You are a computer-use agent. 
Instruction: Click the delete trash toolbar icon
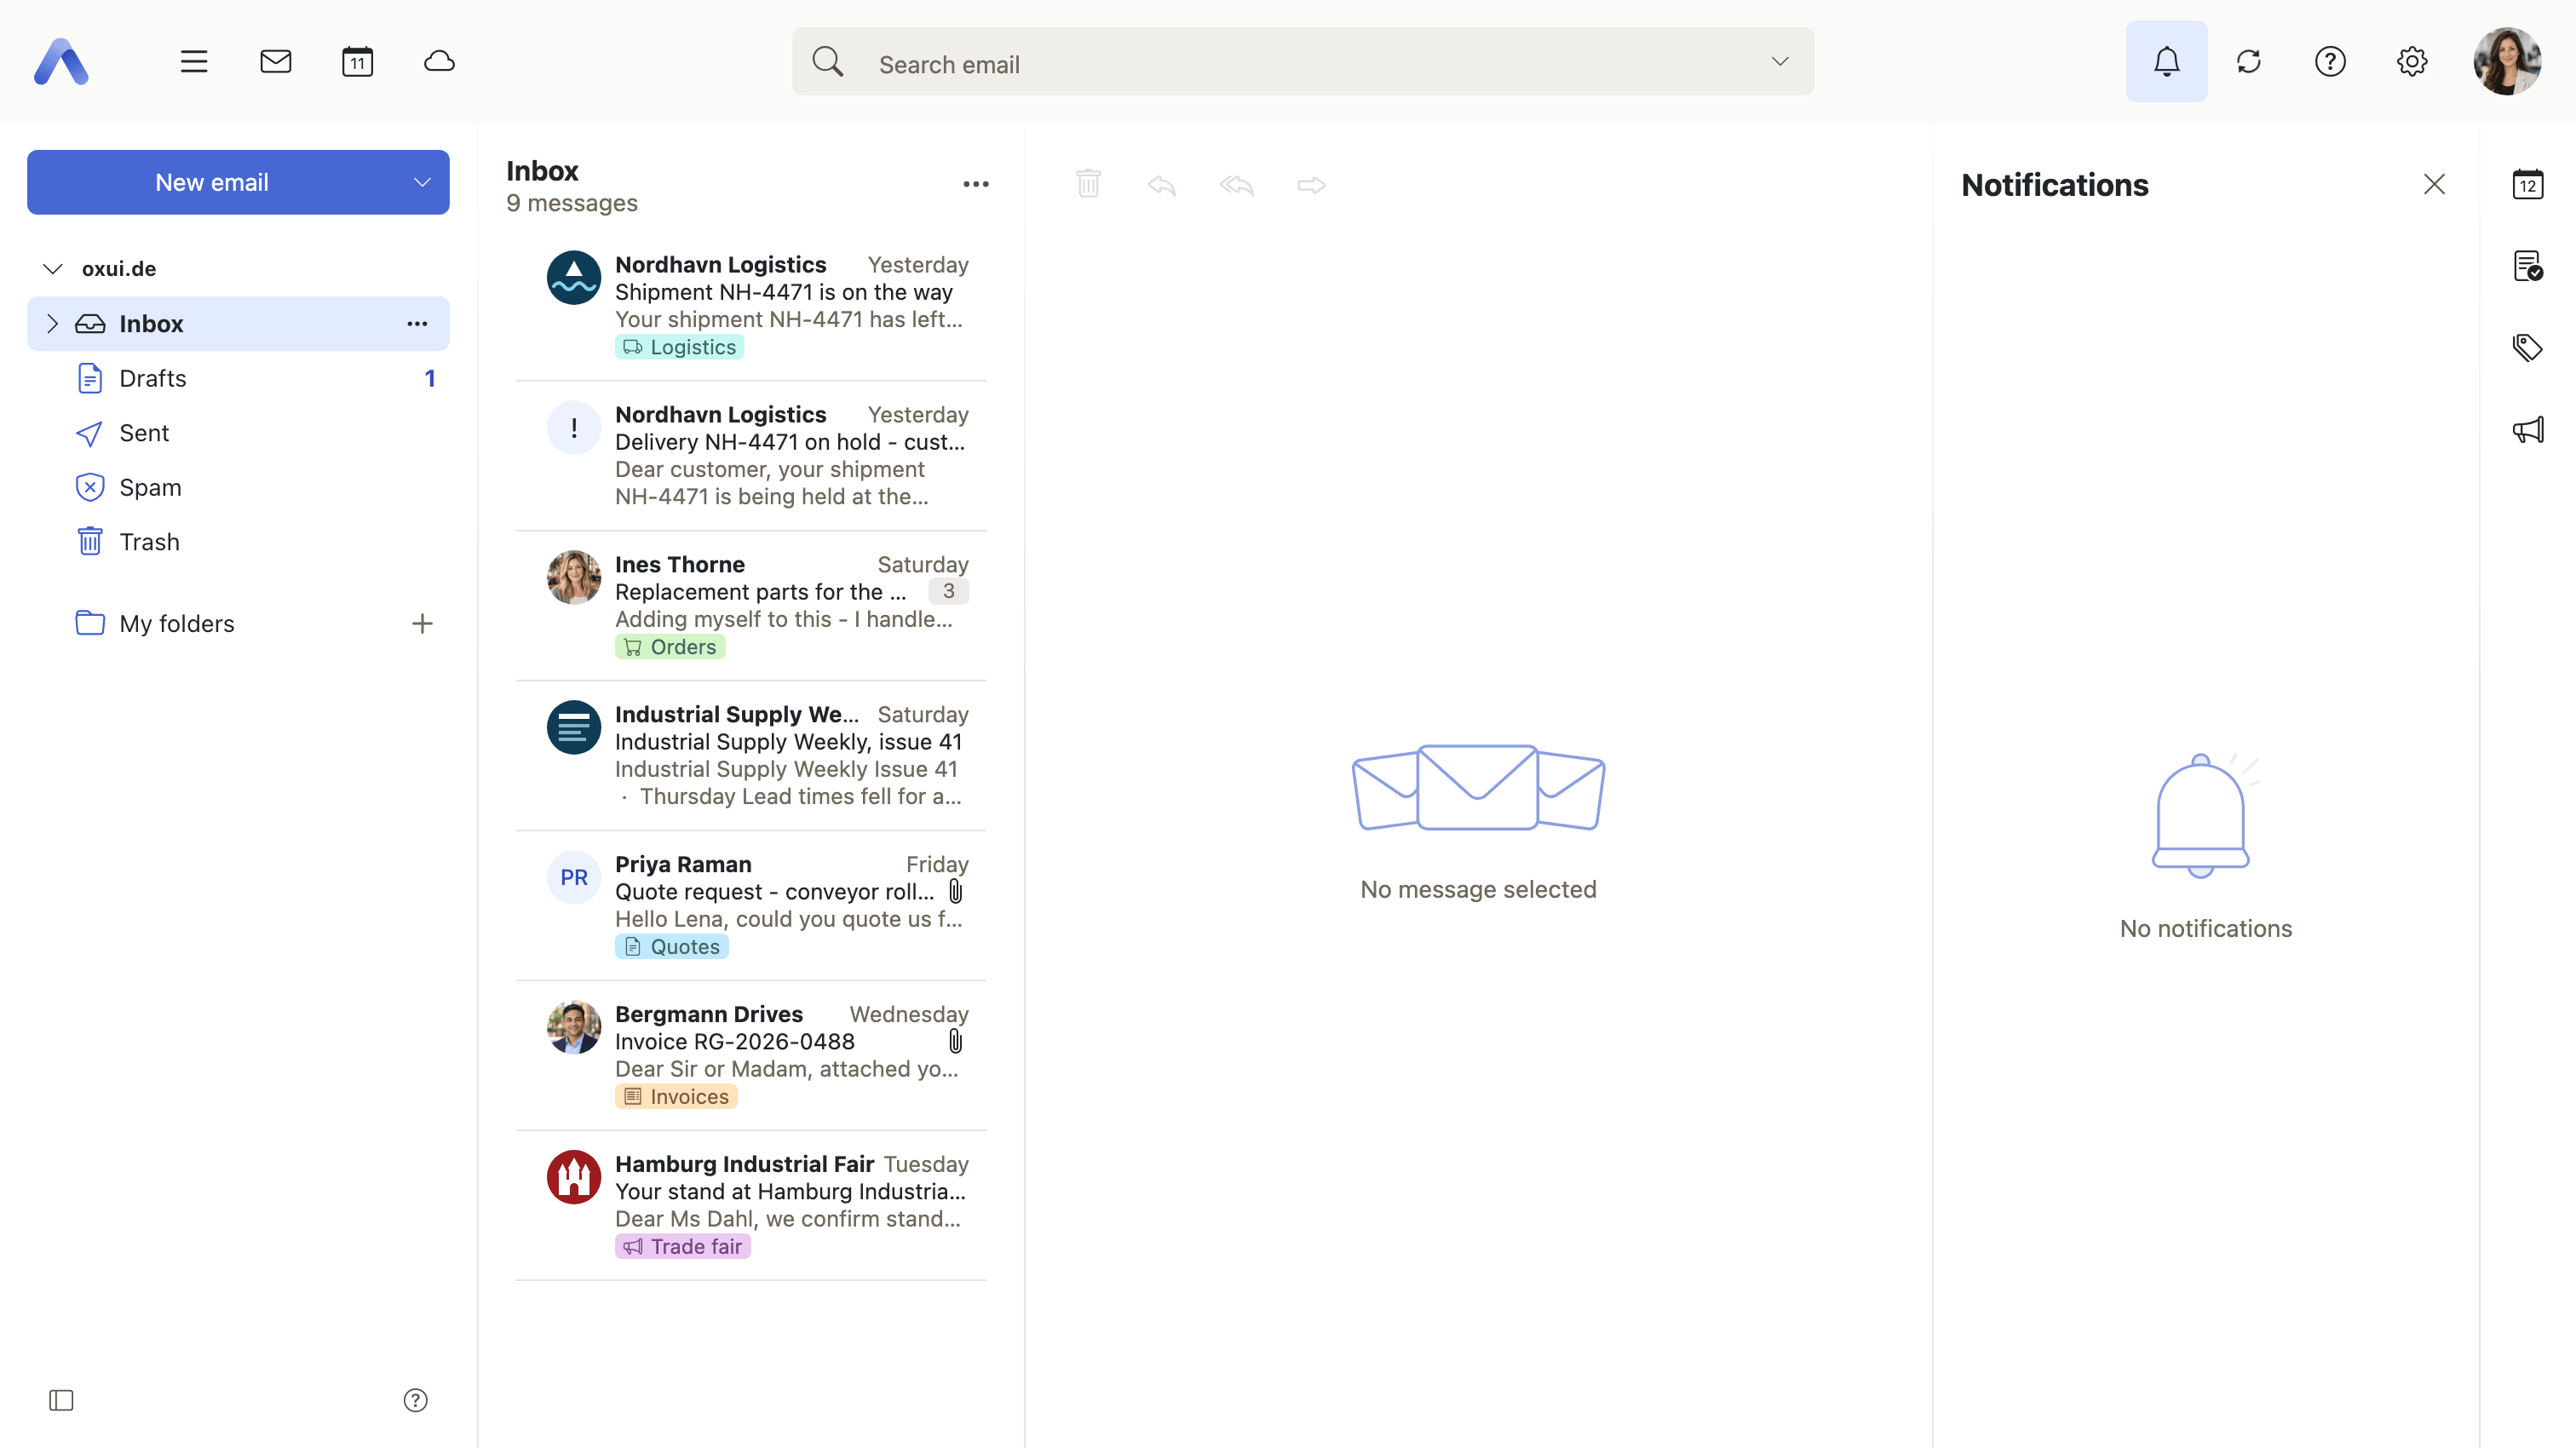coord(1088,184)
